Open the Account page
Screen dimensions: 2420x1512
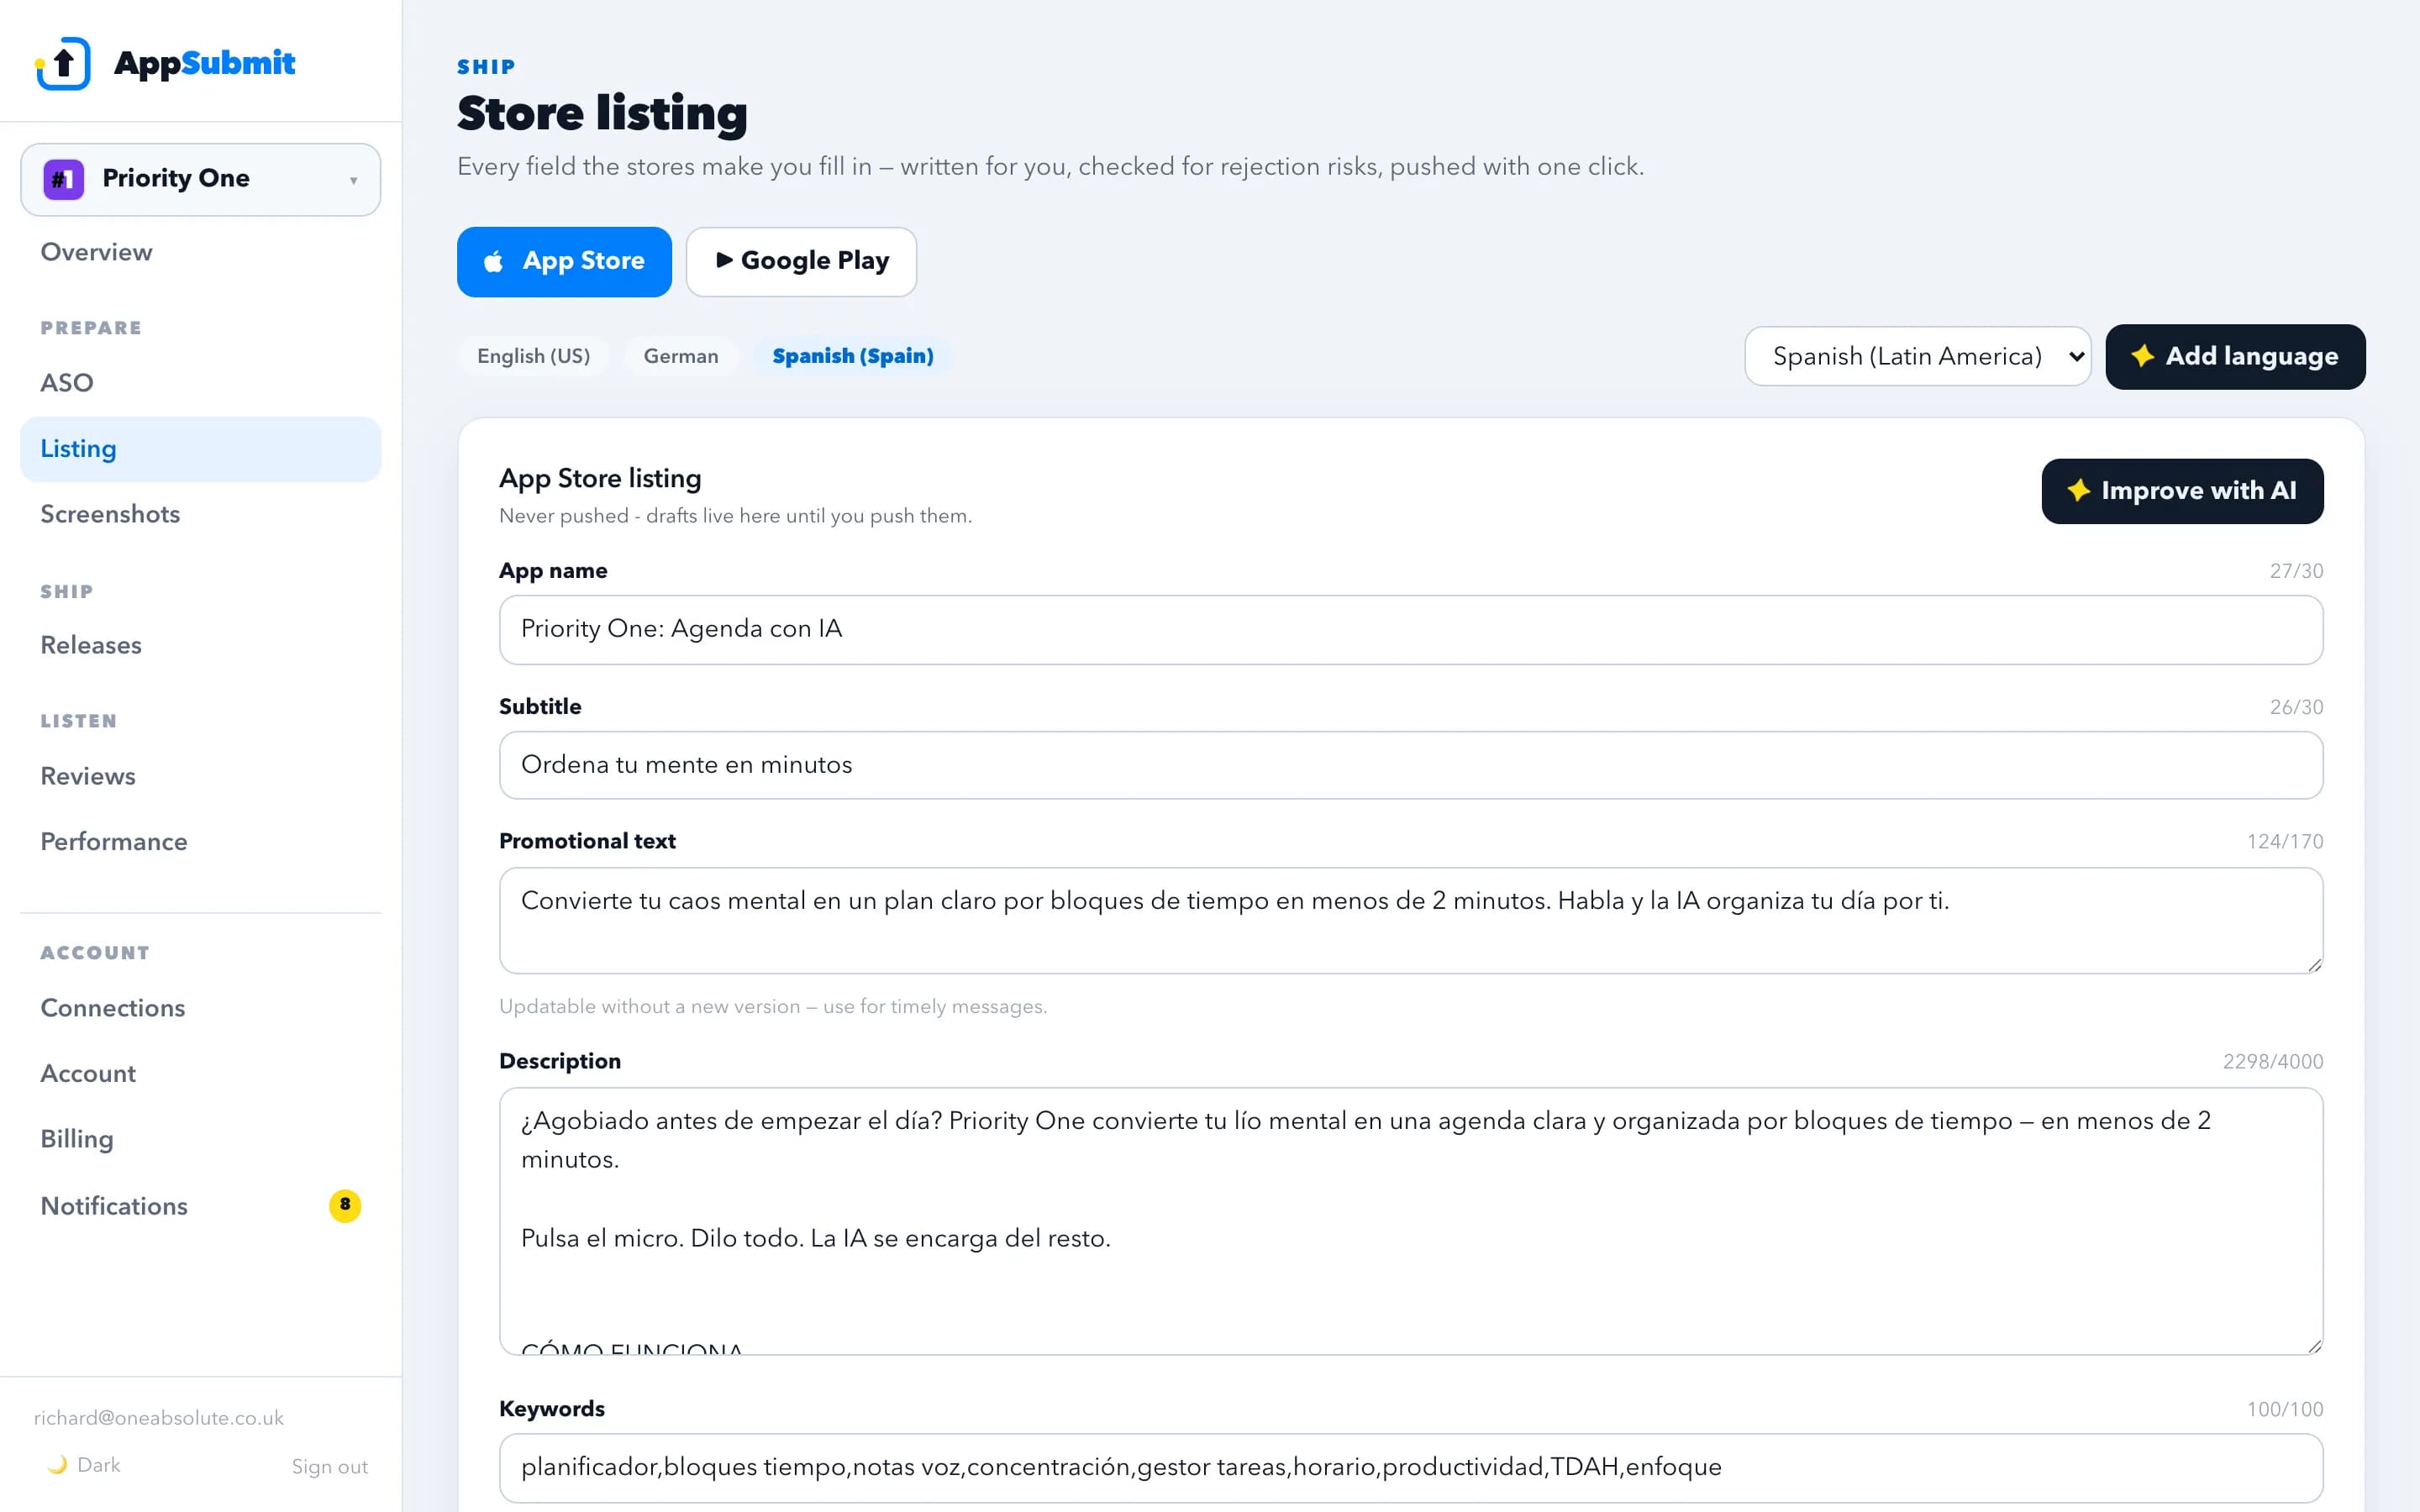point(201,1074)
